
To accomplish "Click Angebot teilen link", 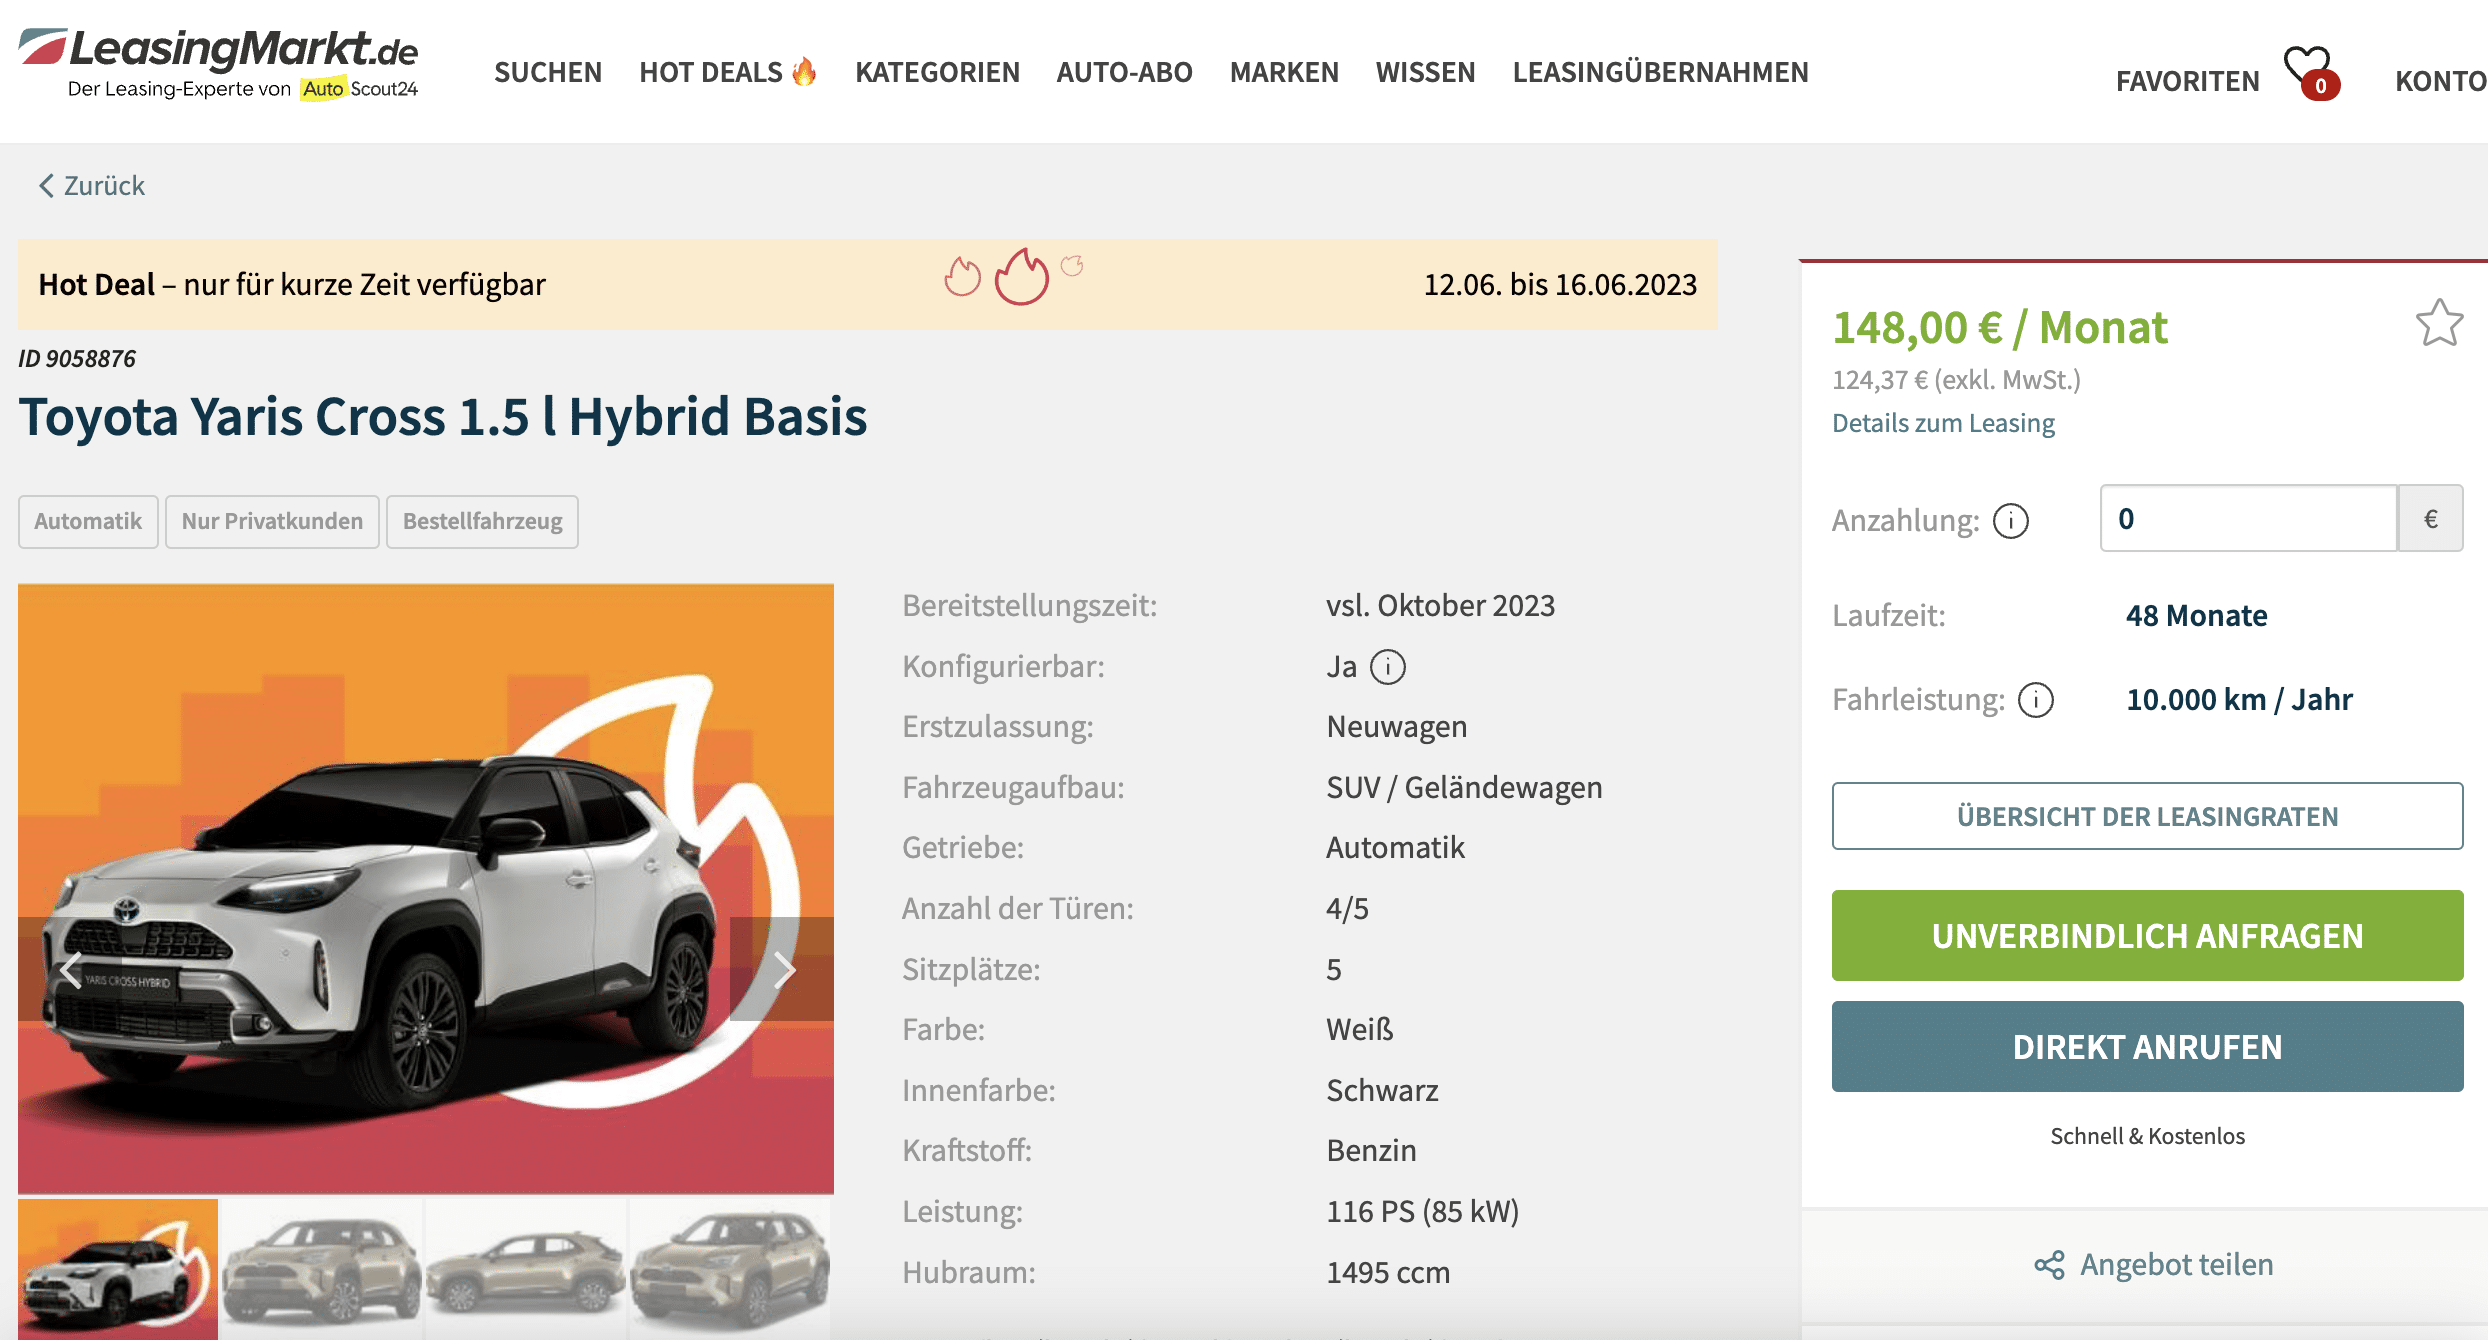I will point(2176,1265).
